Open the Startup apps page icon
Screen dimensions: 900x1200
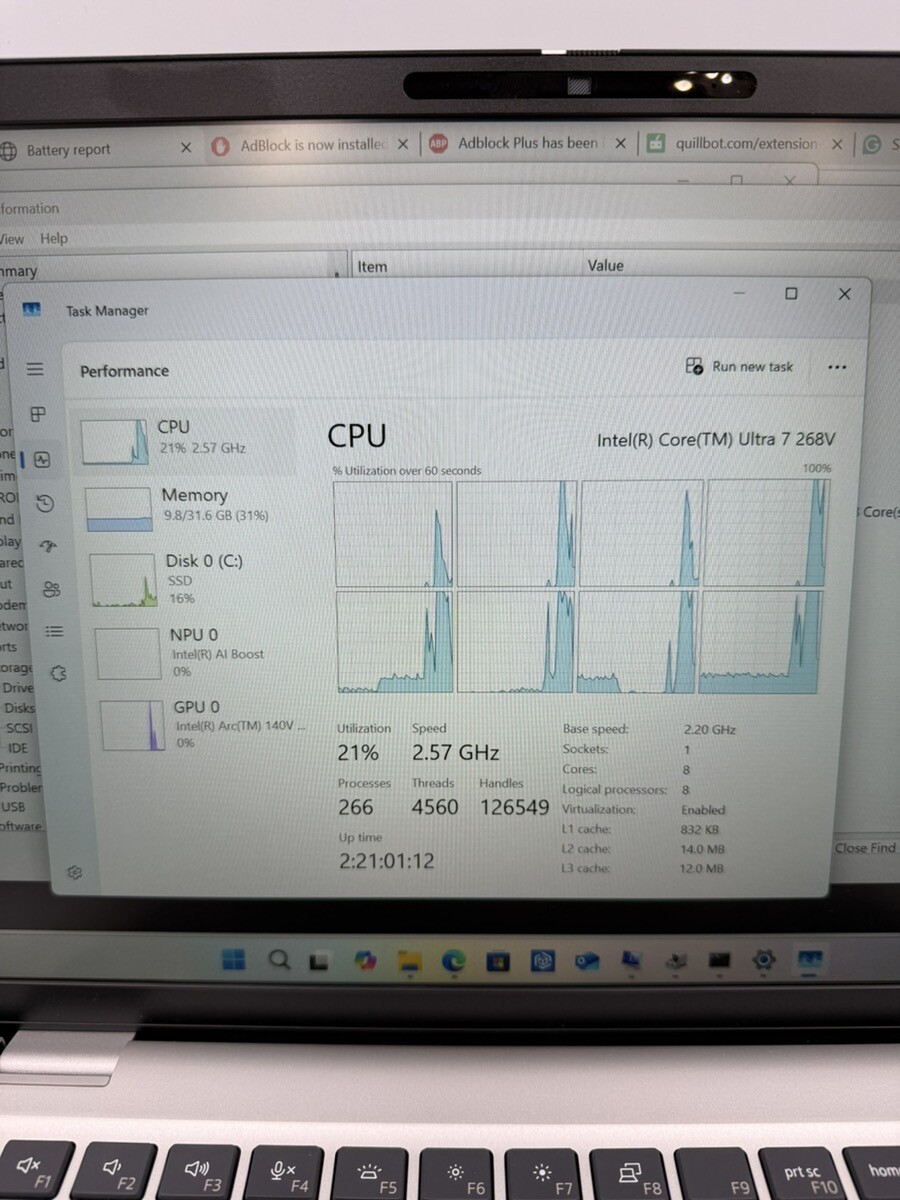click(48, 546)
